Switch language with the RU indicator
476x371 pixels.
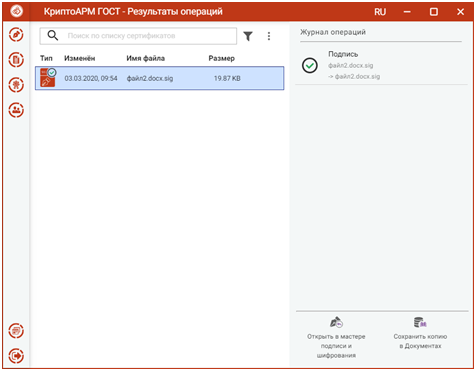click(x=380, y=12)
